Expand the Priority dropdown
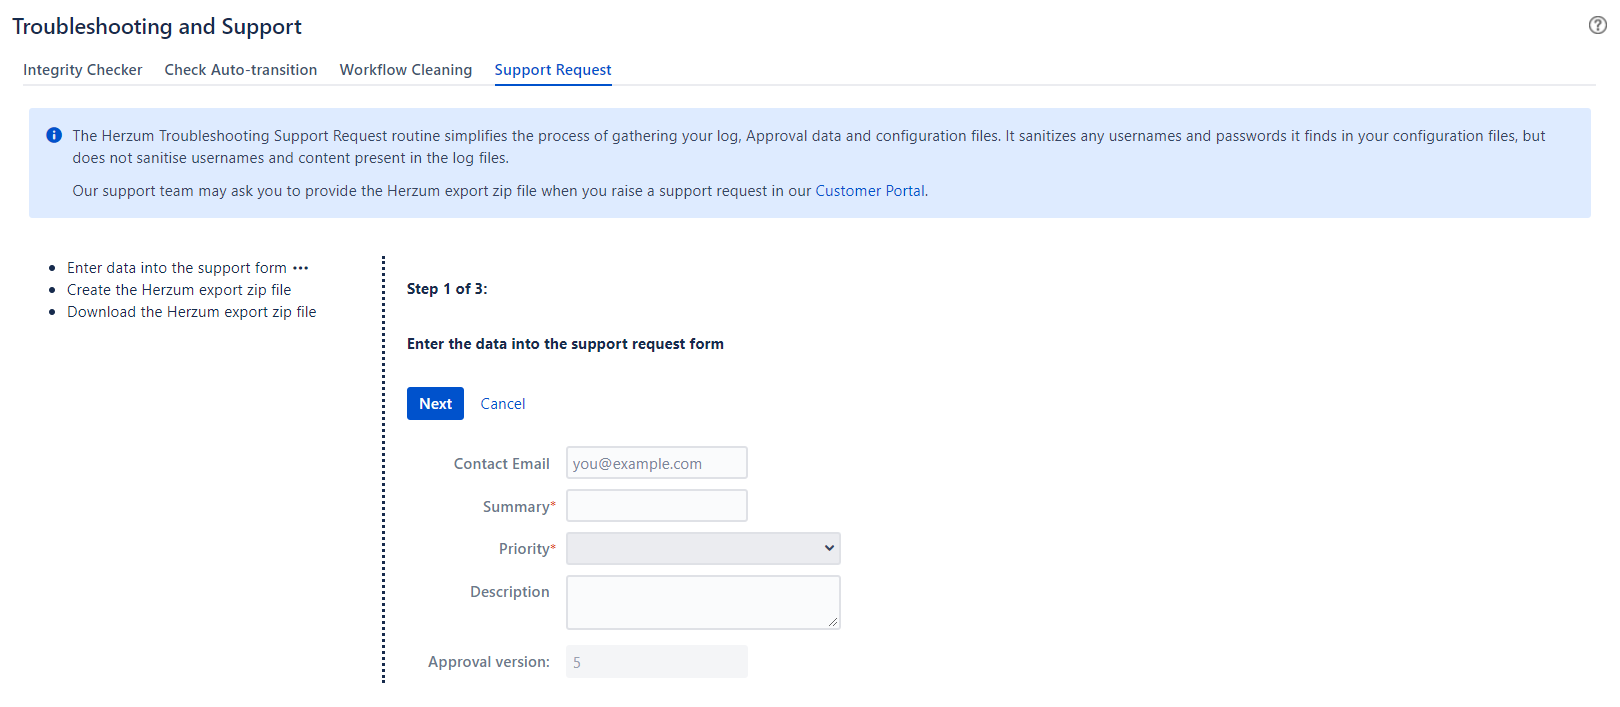 click(703, 548)
